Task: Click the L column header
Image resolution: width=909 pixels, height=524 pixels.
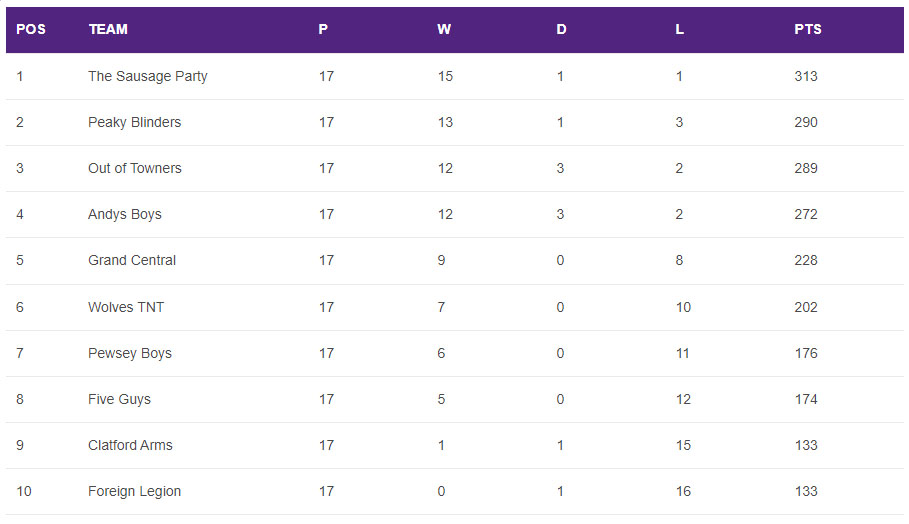Action: pyautogui.click(x=679, y=29)
